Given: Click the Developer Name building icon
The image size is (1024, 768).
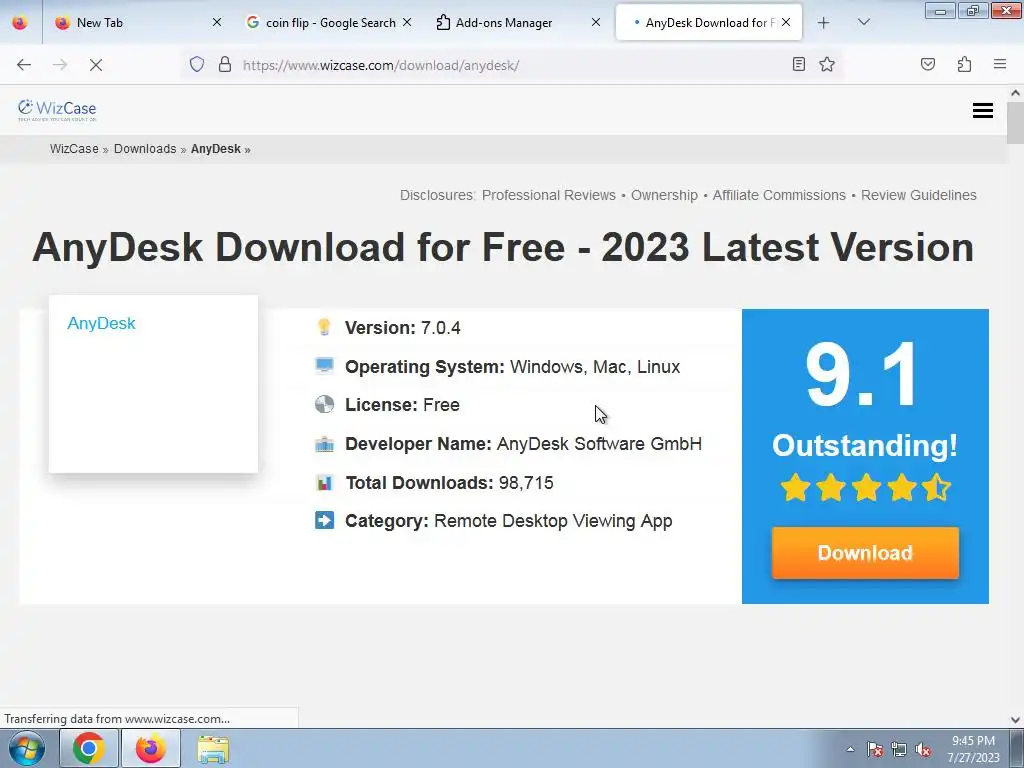Looking at the screenshot, I should tap(324, 444).
